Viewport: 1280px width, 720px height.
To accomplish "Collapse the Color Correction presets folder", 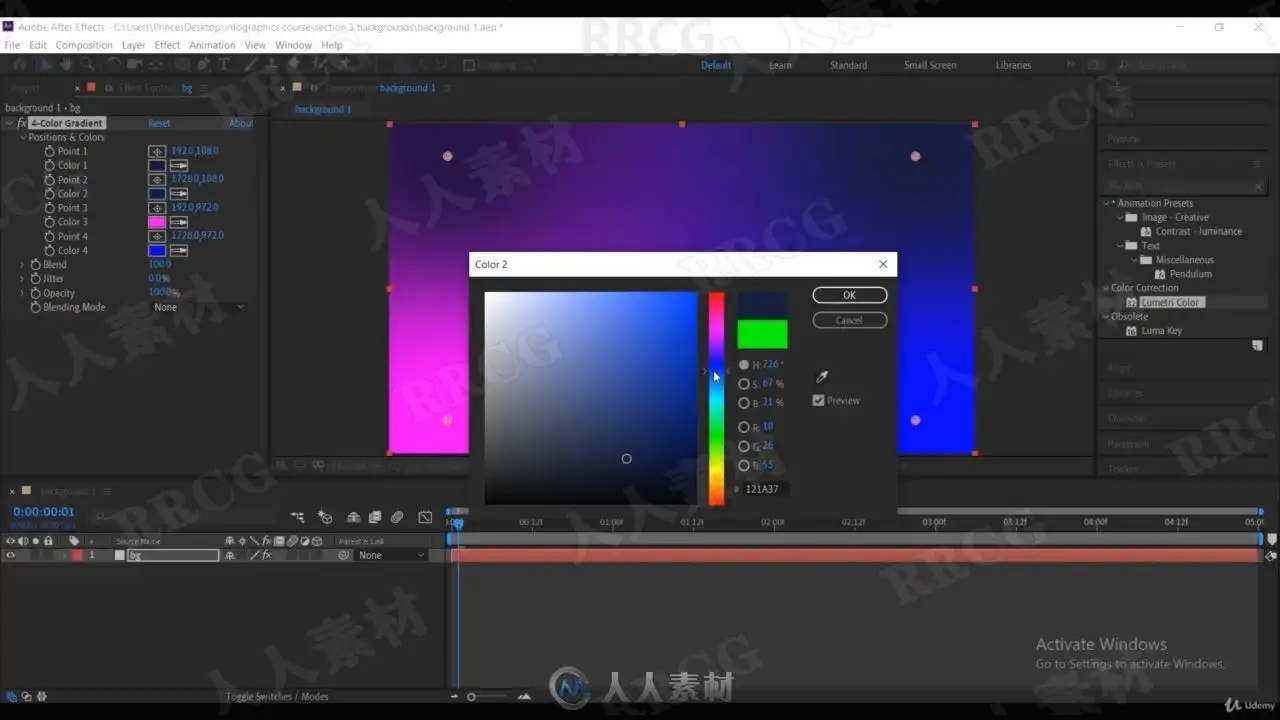I will [x=1106, y=288].
